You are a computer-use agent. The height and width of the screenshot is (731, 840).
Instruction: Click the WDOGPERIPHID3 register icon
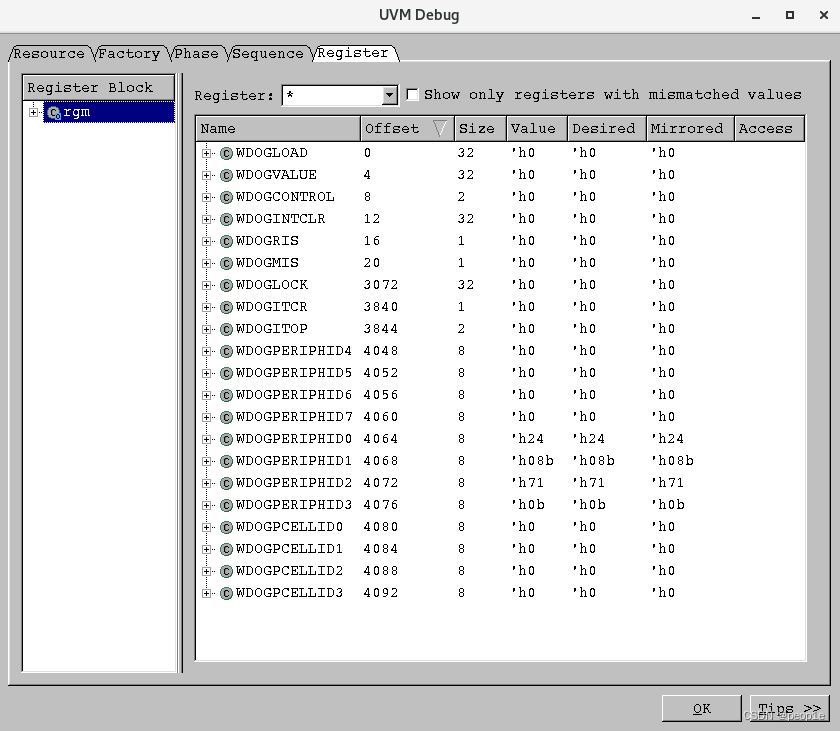[226, 505]
